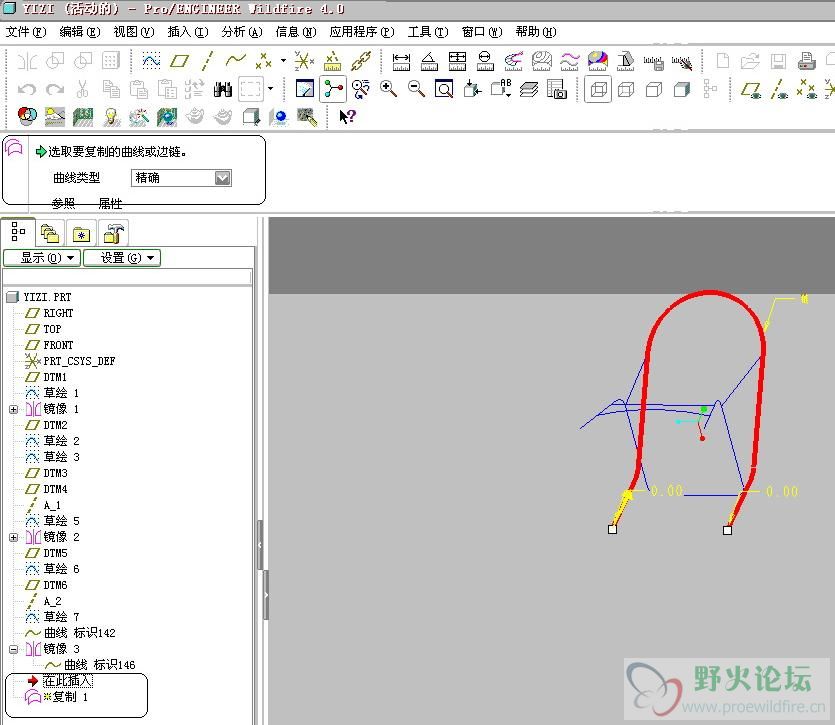Click the Zoom In magnifier icon
The height and width of the screenshot is (725, 835).
pos(388,89)
